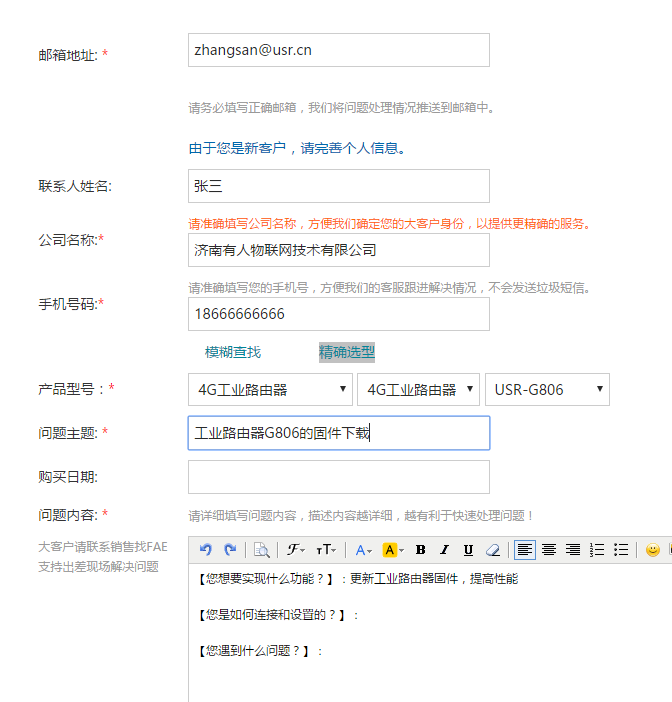Click the redo arrow in editor toolbar
The height and width of the screenshot is (702, 672).
229,550
